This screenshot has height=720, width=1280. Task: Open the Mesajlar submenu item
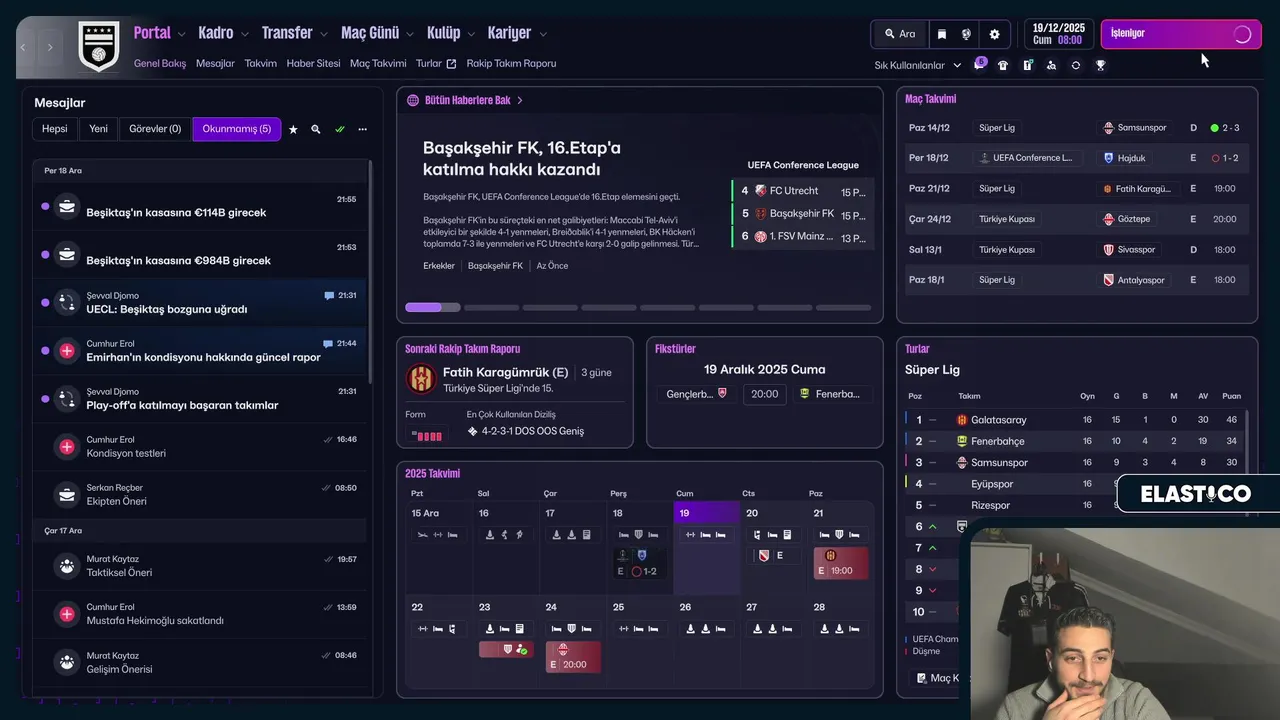(x=215, y=63)
